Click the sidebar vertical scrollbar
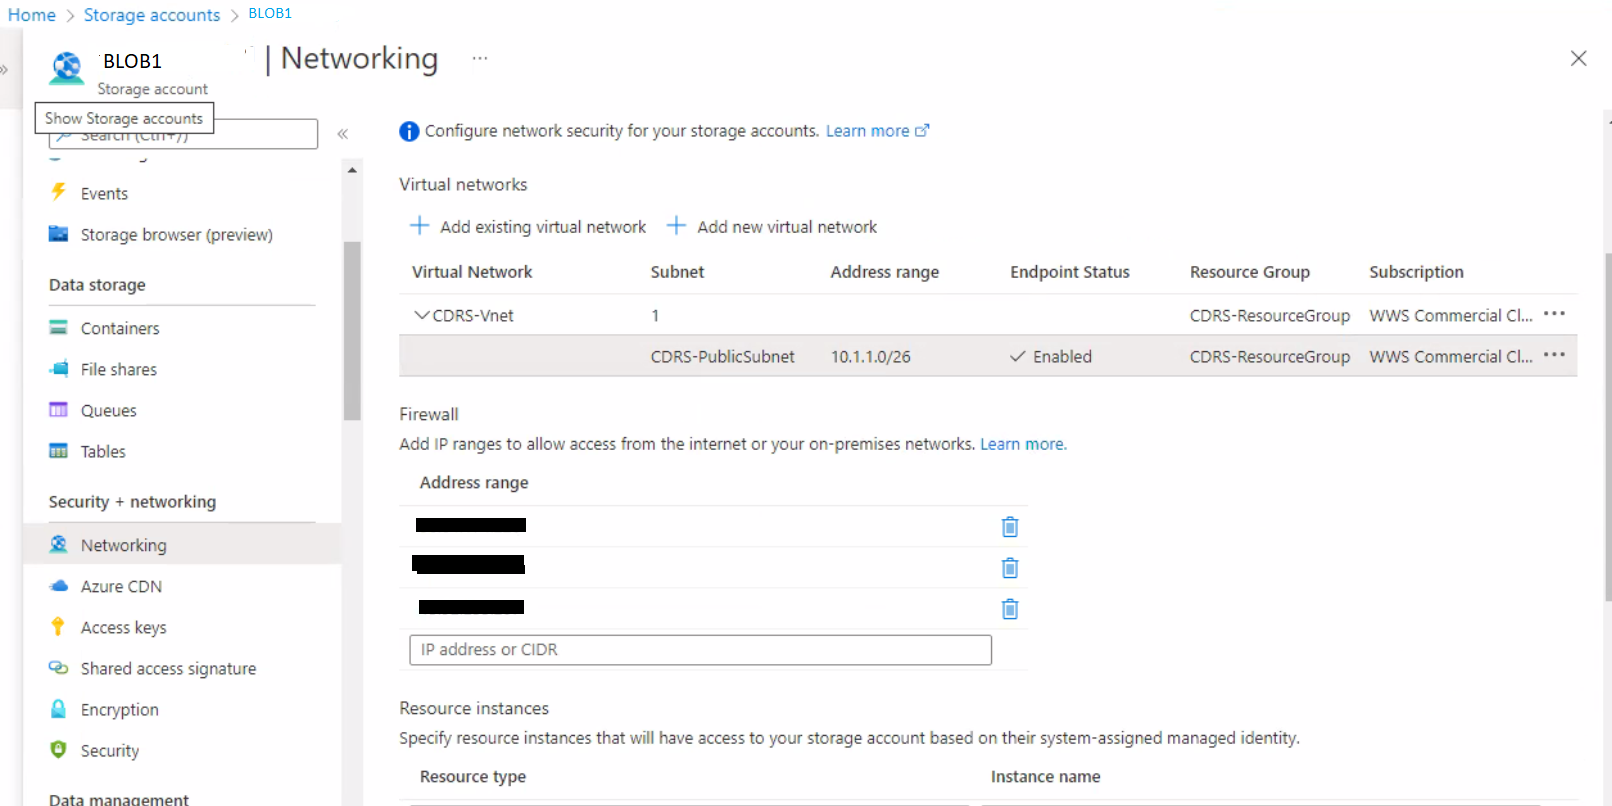The height and width of the screenshot is (806, 1612). pos(352,330)
